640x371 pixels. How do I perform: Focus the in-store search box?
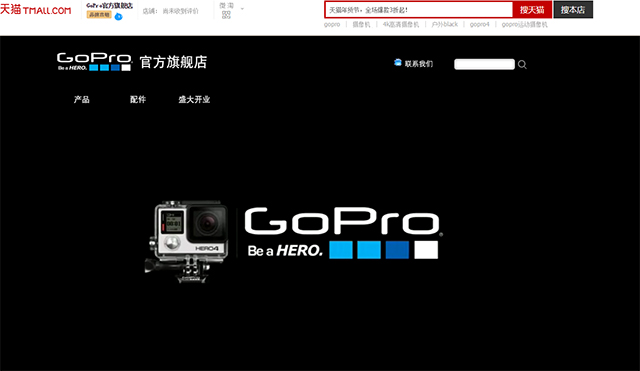(x=484, y=64)
